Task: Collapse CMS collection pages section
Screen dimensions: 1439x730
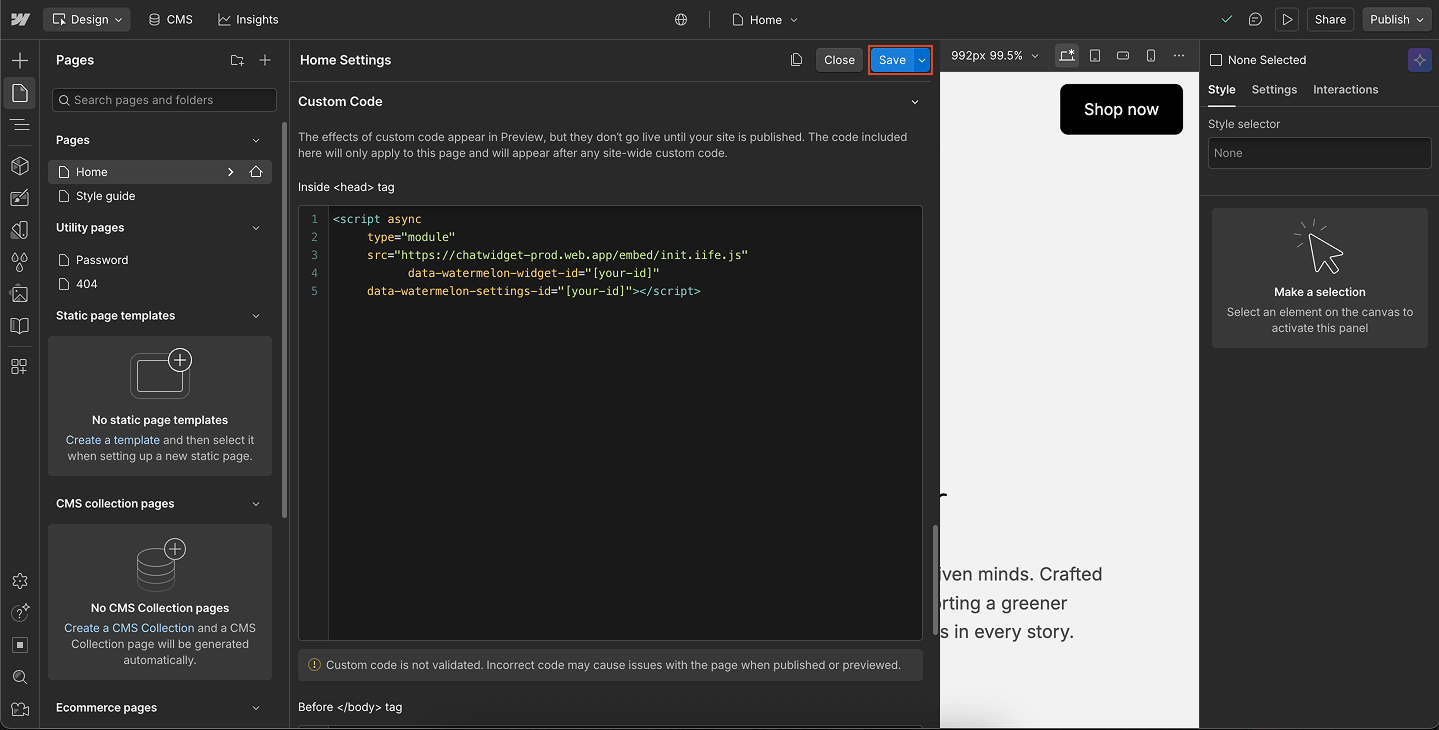Action: (x=256, y=504)
